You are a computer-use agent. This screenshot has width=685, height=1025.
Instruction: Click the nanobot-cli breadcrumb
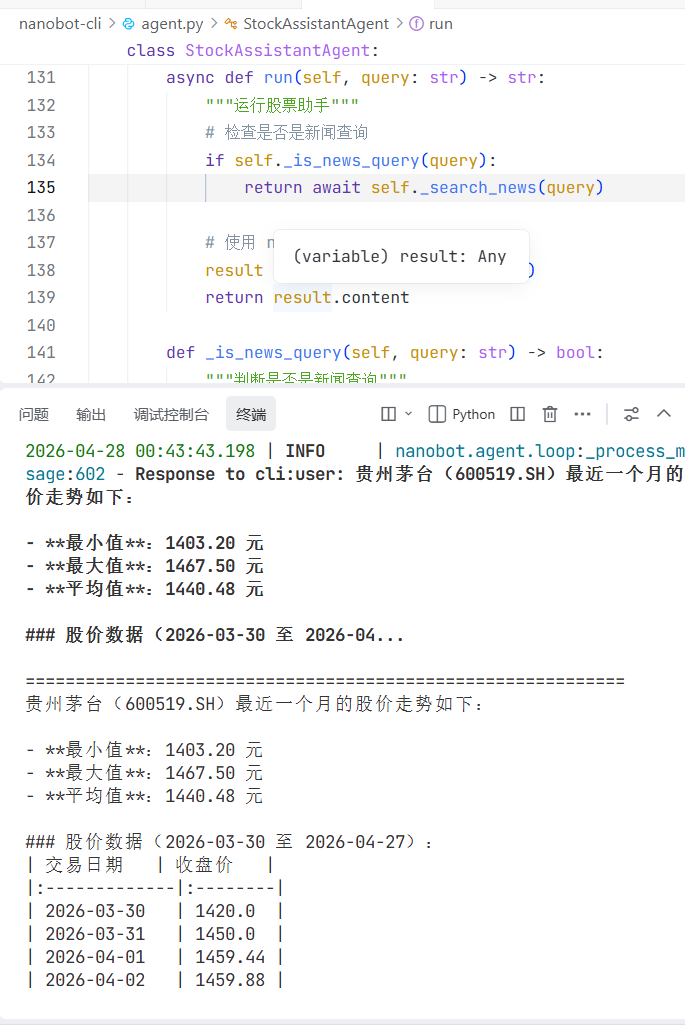click(x=60, y=24)
